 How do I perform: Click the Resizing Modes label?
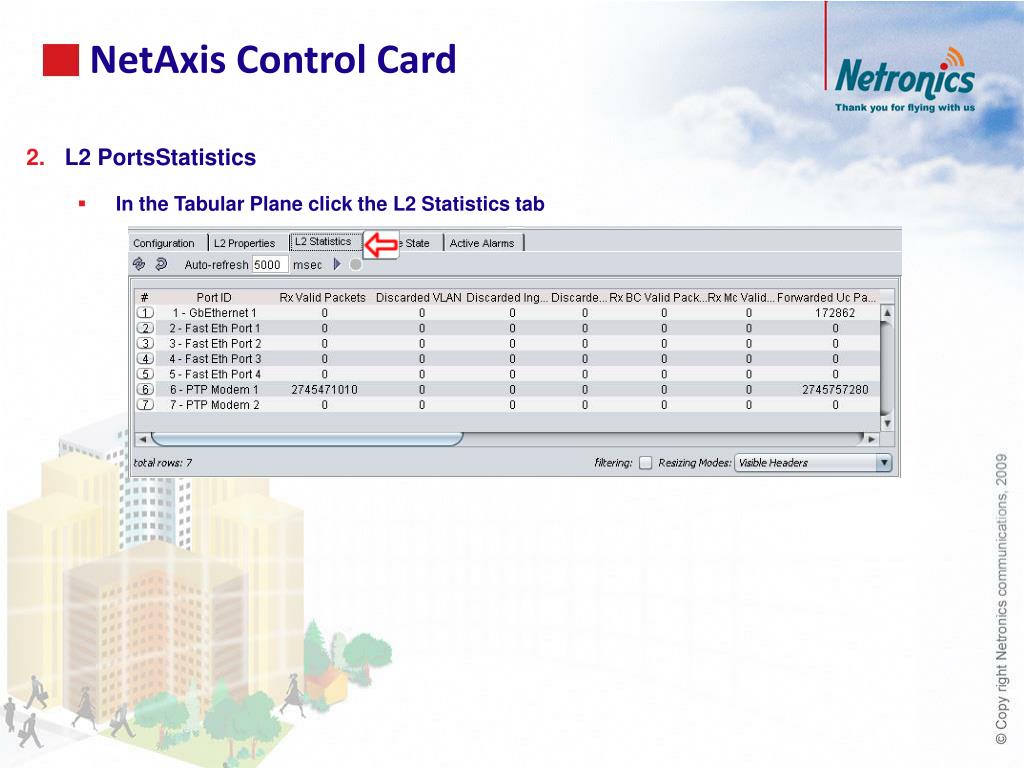click(695, 462)
